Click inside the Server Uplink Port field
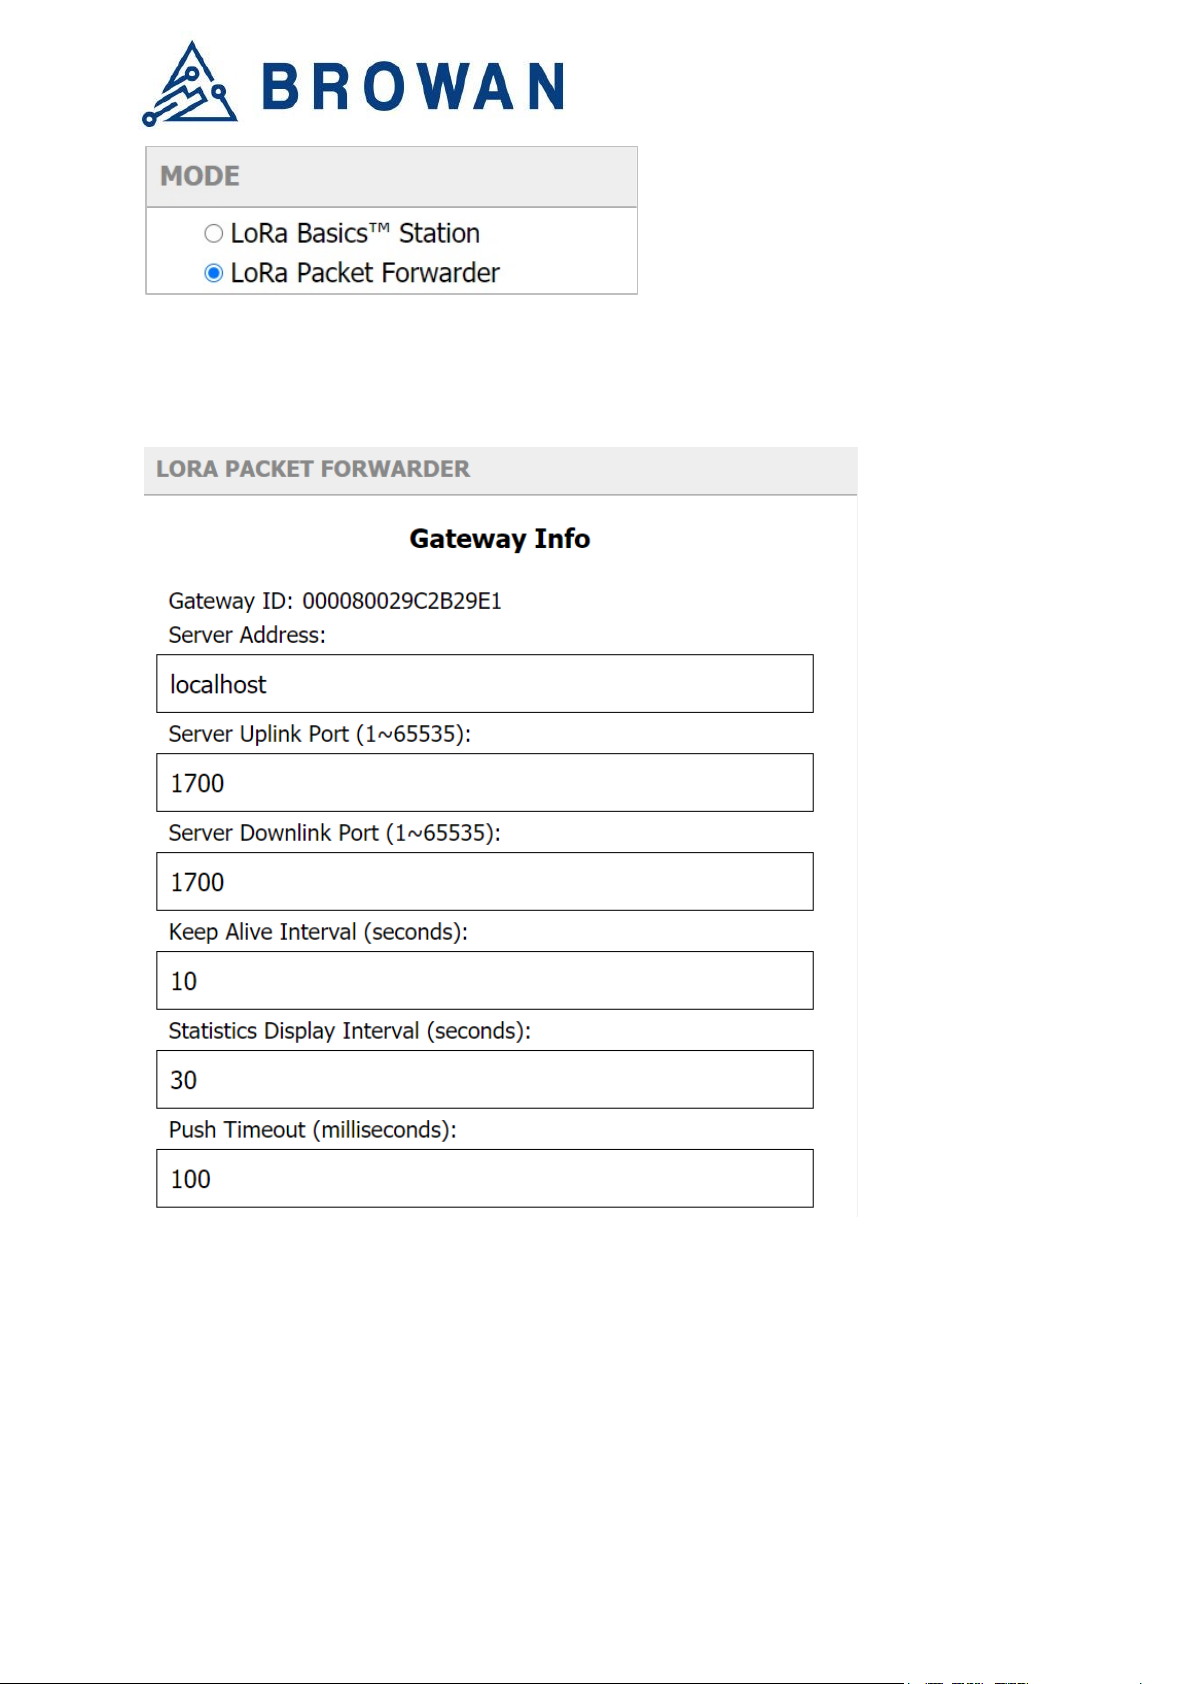Viewport: 1192px width, 1684px height. (485, 783)
